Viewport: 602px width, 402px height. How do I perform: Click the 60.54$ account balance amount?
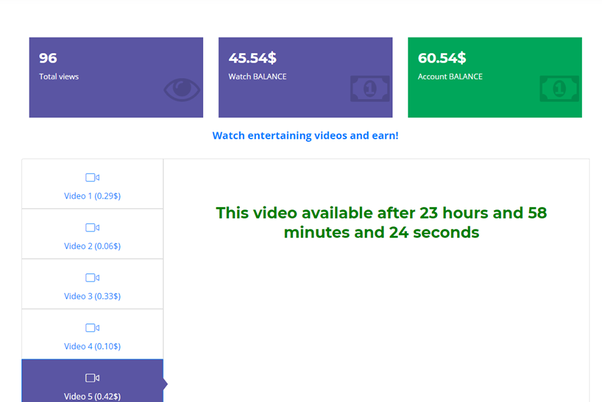coord(442,58)
